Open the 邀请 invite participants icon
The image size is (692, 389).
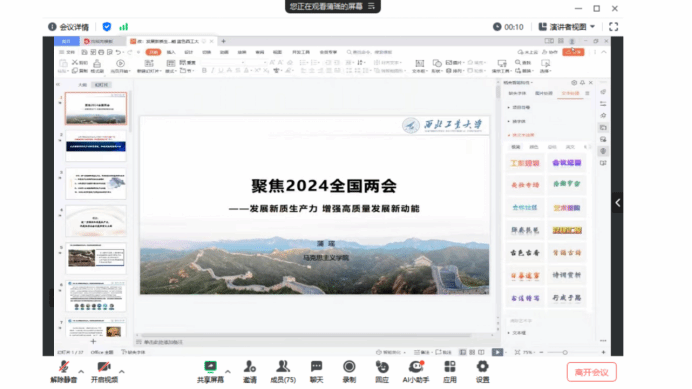point(250,371)
